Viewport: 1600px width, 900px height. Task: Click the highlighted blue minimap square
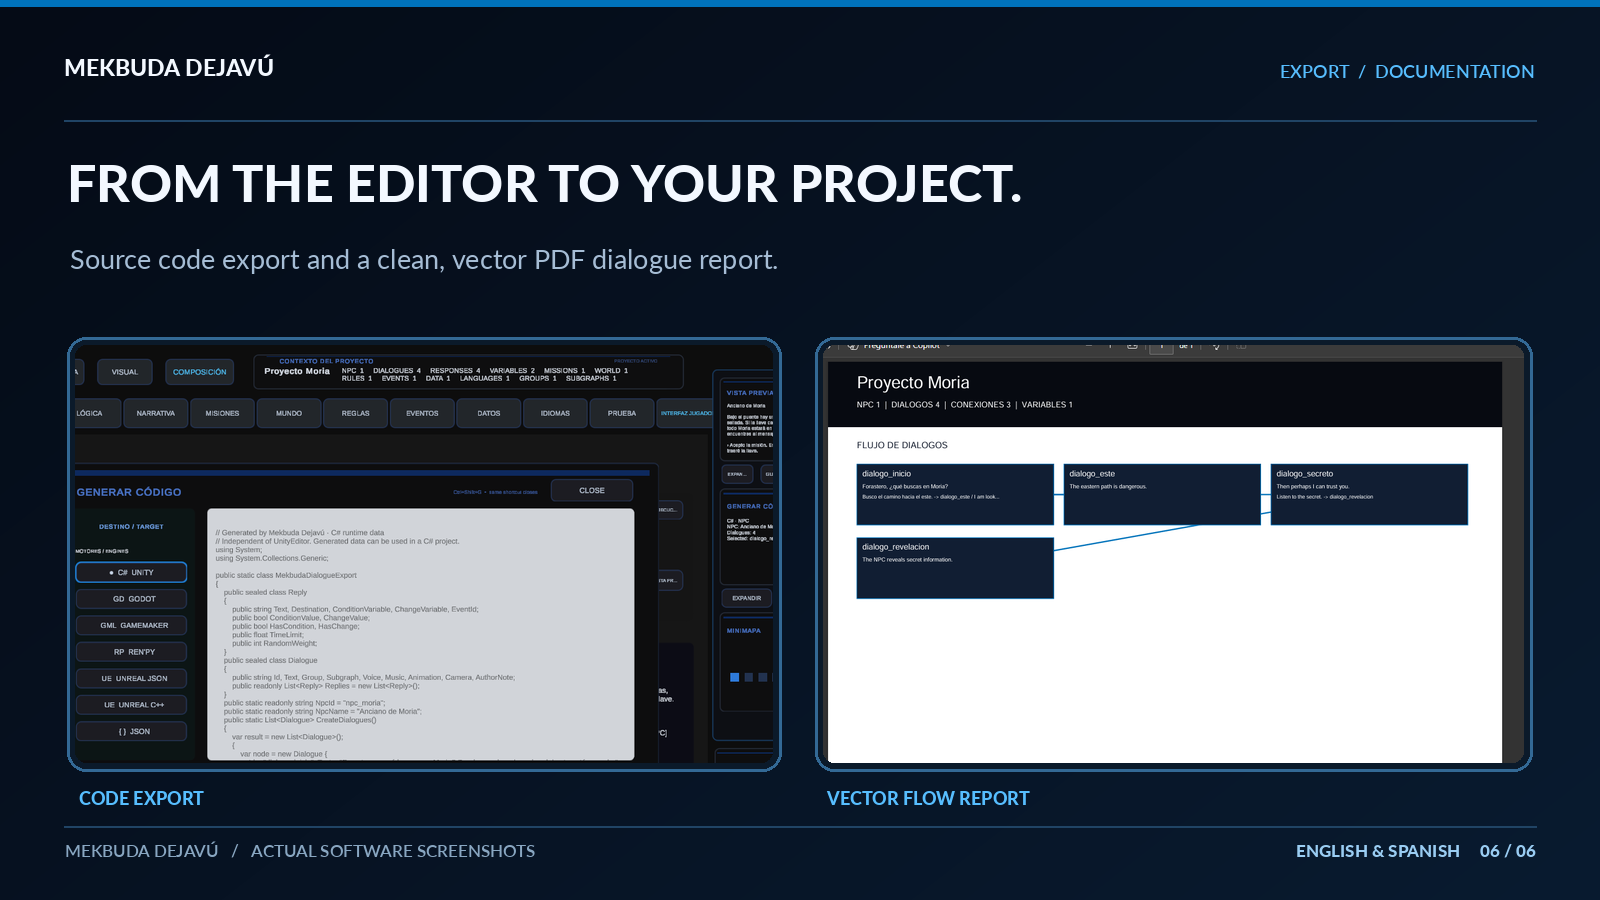[x=734, y=677]
